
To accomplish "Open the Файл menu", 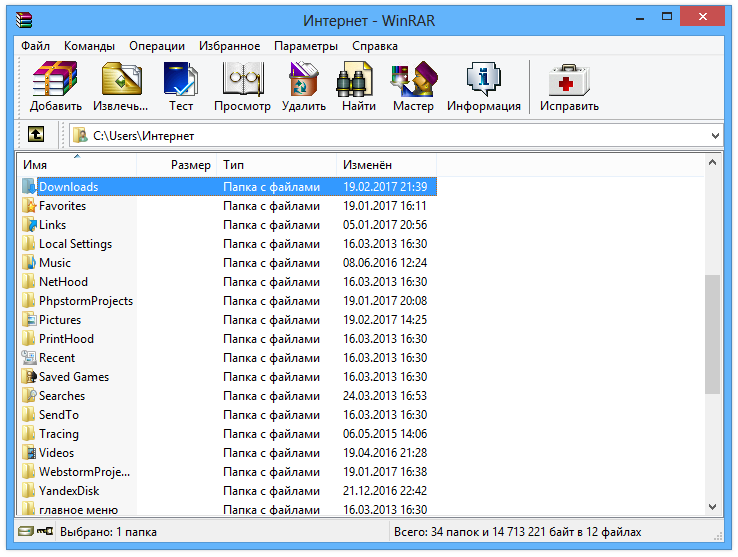I will 35,46.
